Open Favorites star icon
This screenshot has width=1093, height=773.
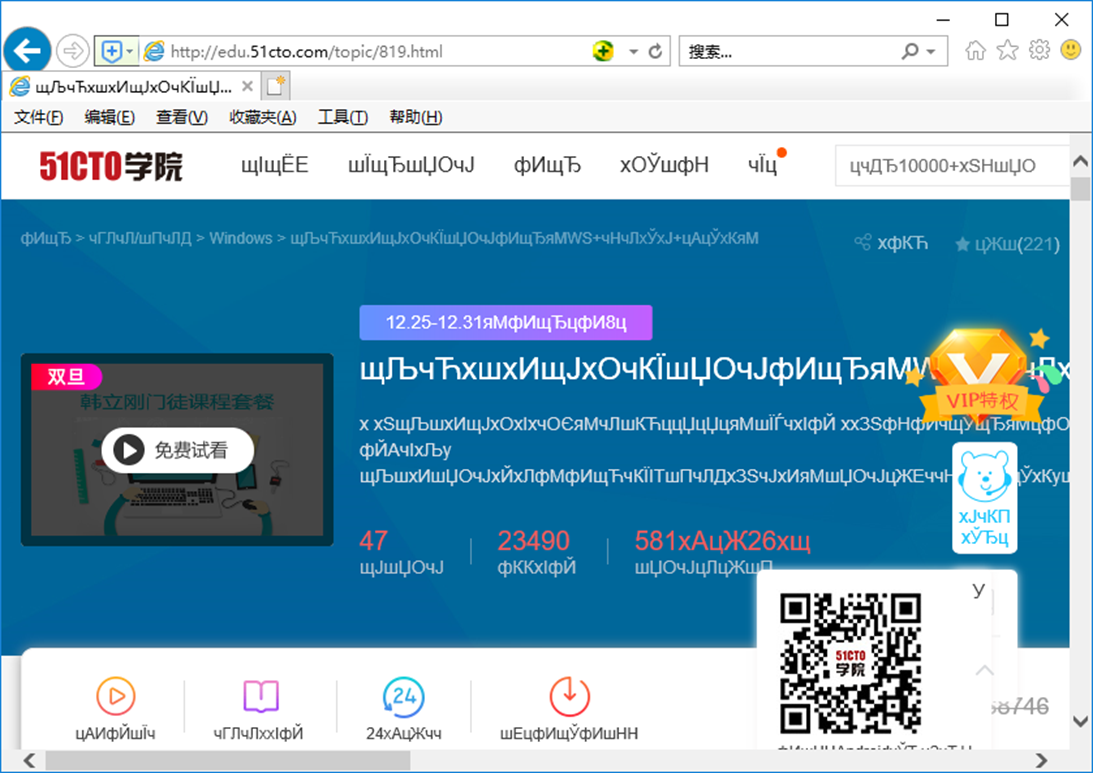pos(1007,50)
